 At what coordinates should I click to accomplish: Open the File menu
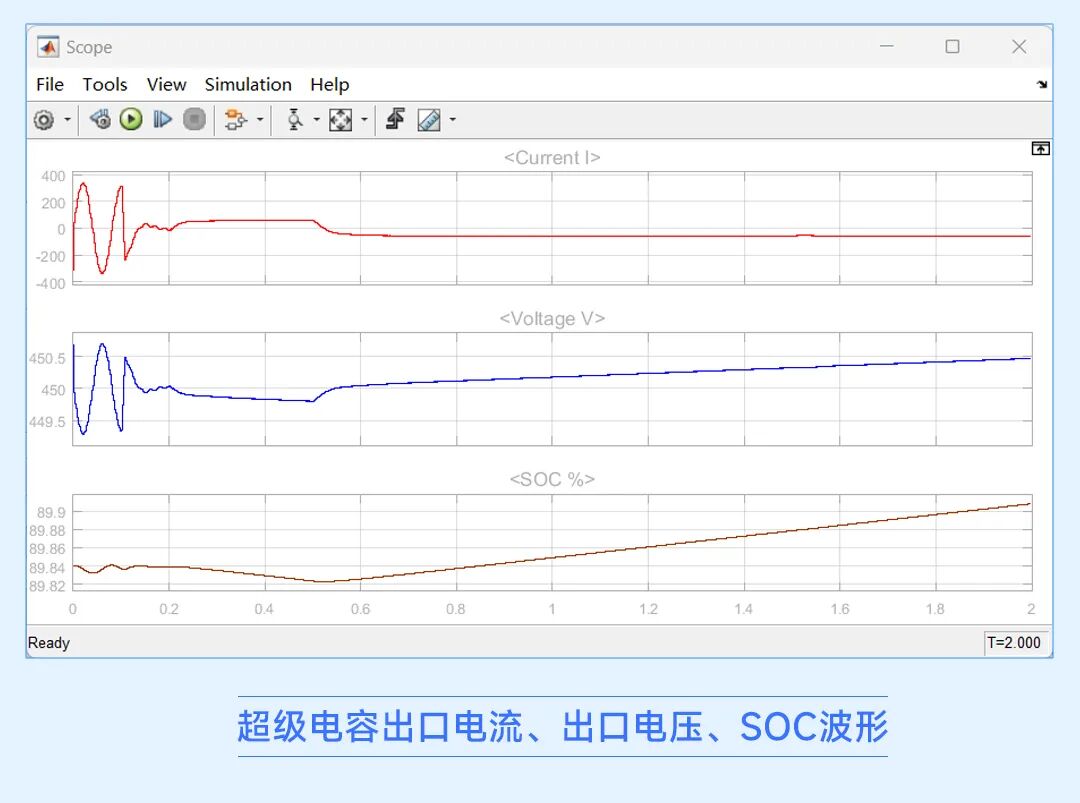pyautogui.click(x=49, y=85)
